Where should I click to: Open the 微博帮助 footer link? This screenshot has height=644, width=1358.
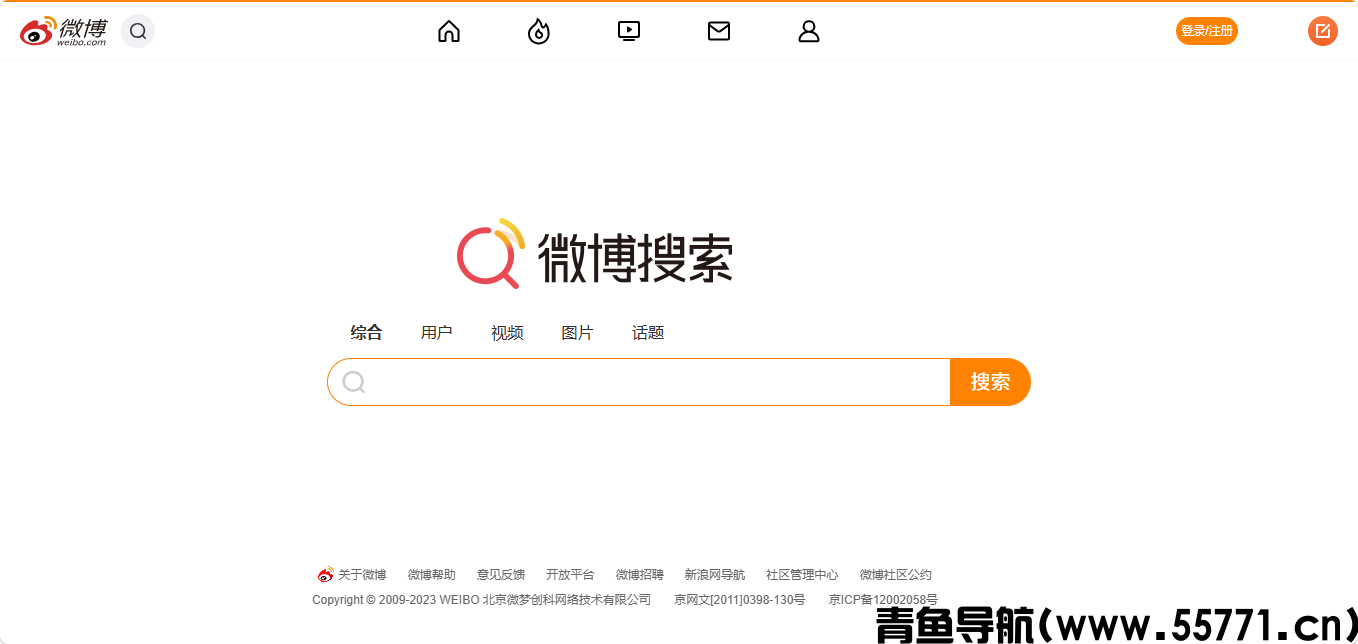click(432, 575)
